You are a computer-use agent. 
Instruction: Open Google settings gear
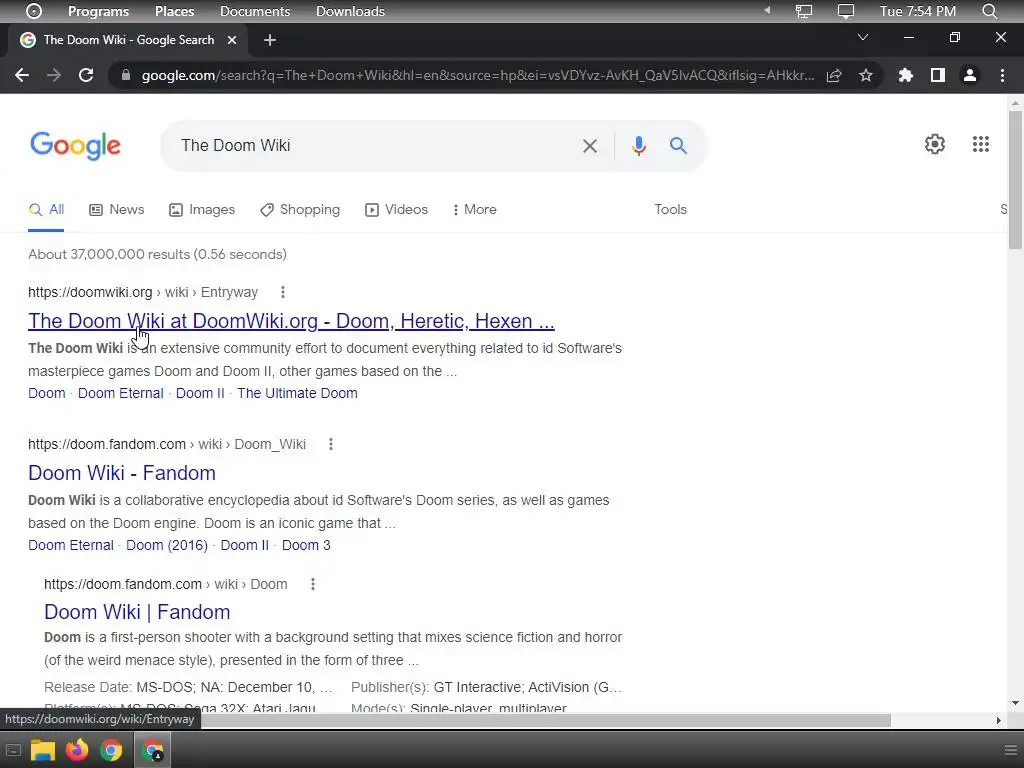(x=935, y=144)
